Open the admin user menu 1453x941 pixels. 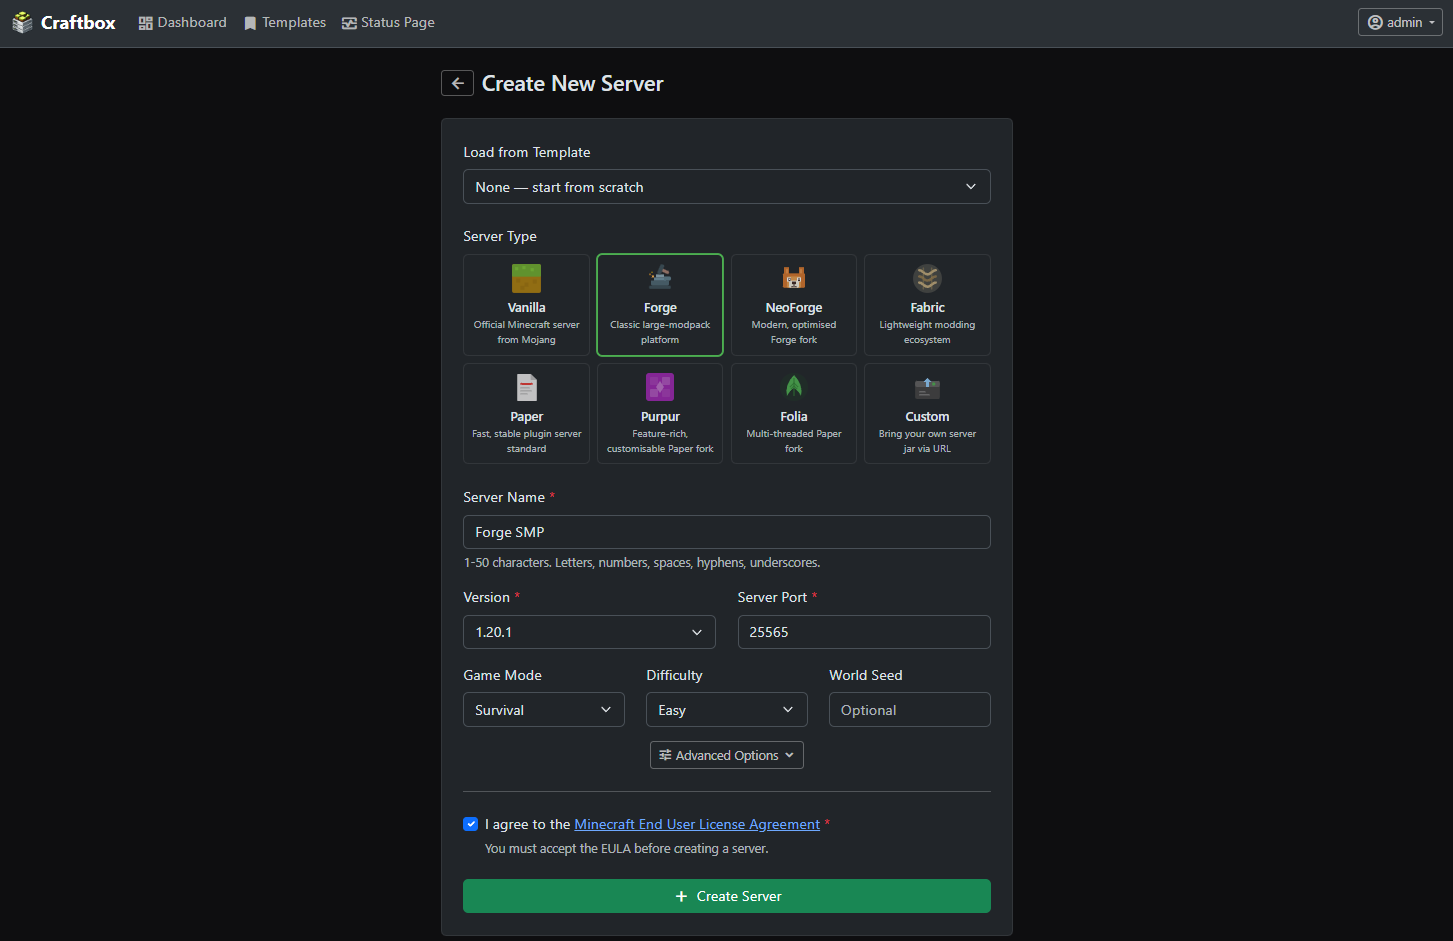1400,22
